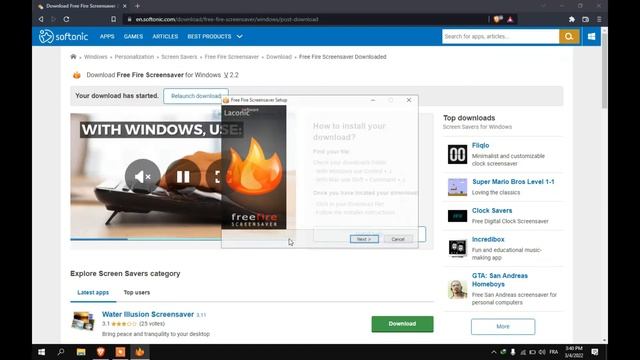Open Apps menu
Screen dimensions: 640x360
107,36
